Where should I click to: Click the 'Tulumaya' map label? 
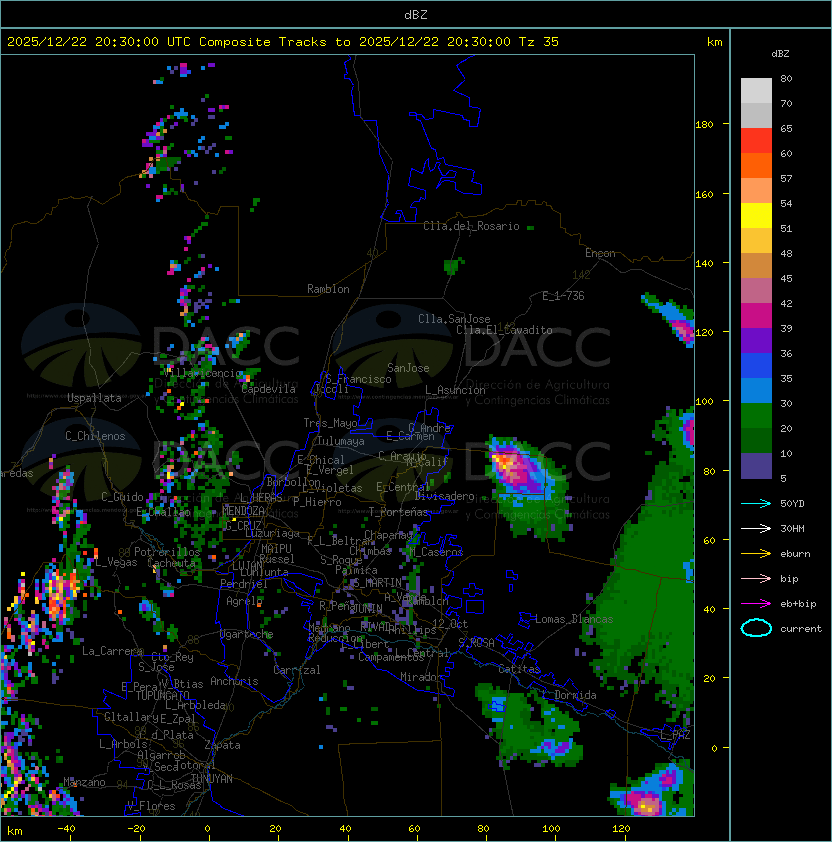(341, 441)
